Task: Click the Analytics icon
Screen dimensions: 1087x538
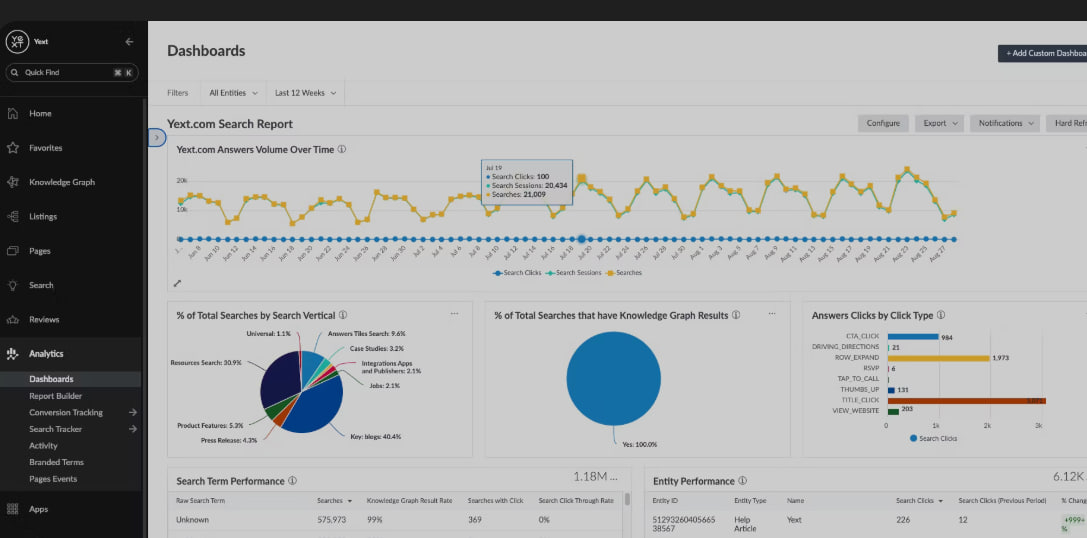Action: [12, 354]
